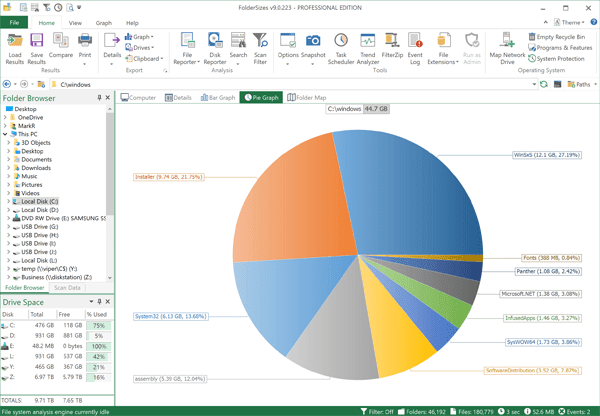Launch the Disk Reporter
Screen dimensions: 600x416
tap(215, 48)
